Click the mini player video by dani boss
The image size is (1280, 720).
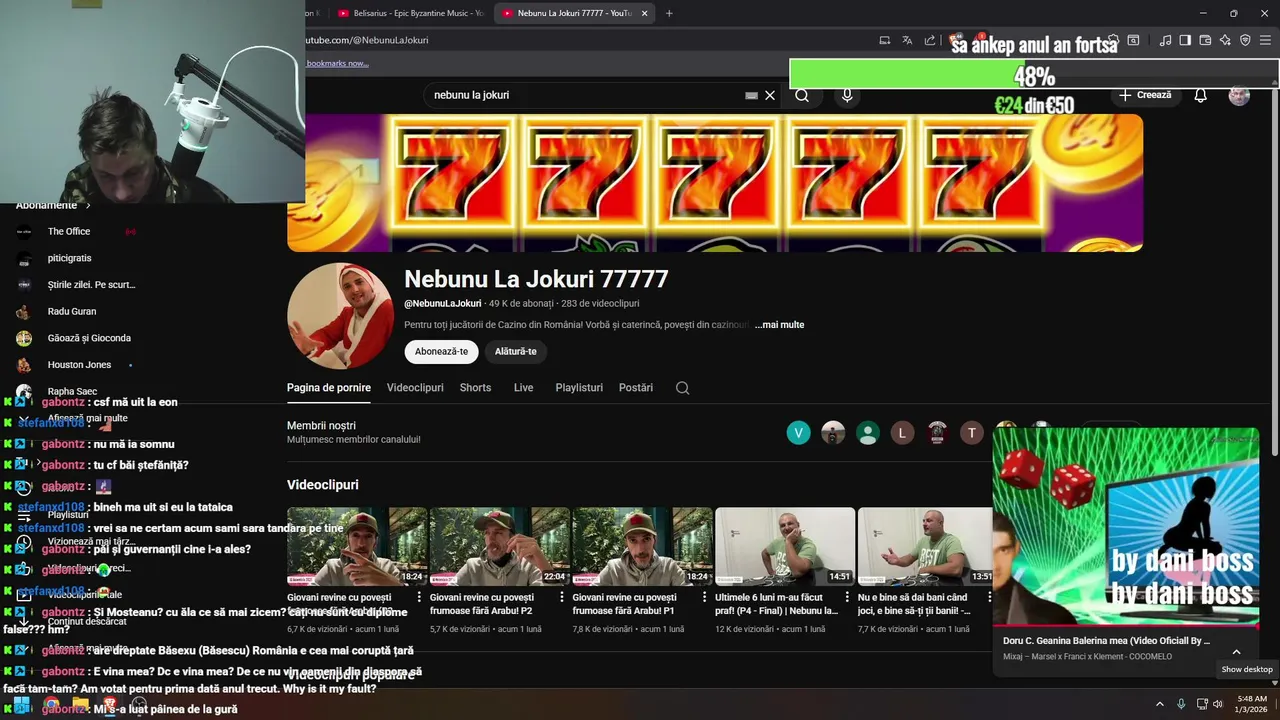[1126, 526]
